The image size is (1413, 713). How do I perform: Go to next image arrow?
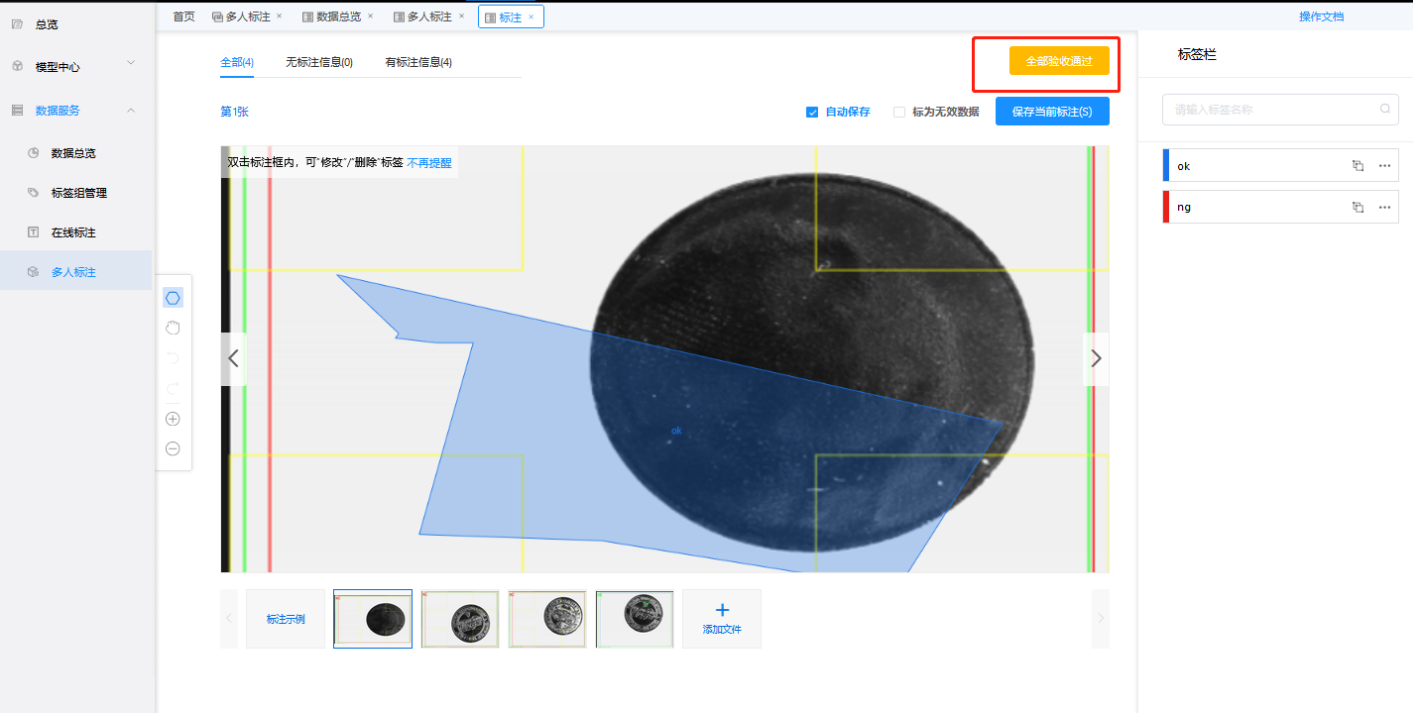tap(1096, 358)
